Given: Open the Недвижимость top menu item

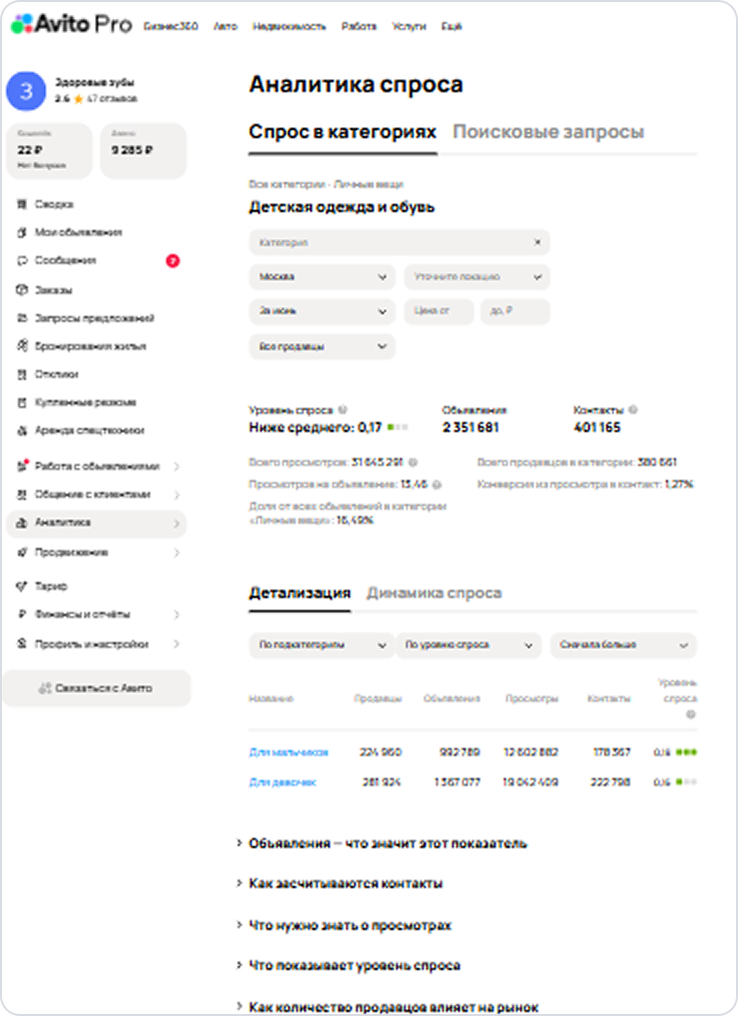Looking at the screenshot, I should (289, 26).
